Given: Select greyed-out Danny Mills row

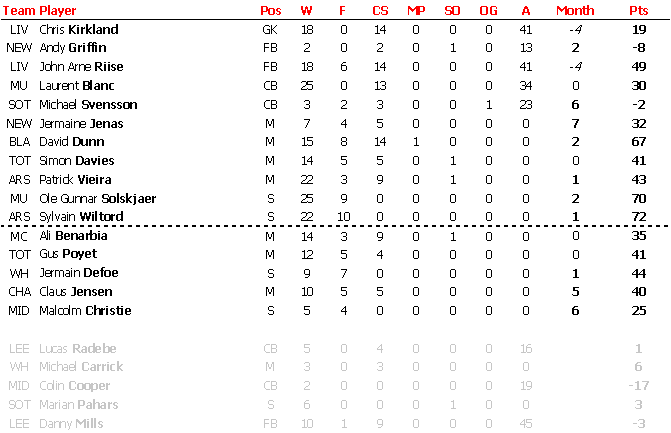Looking at the screenshot, I should (335, 424).
